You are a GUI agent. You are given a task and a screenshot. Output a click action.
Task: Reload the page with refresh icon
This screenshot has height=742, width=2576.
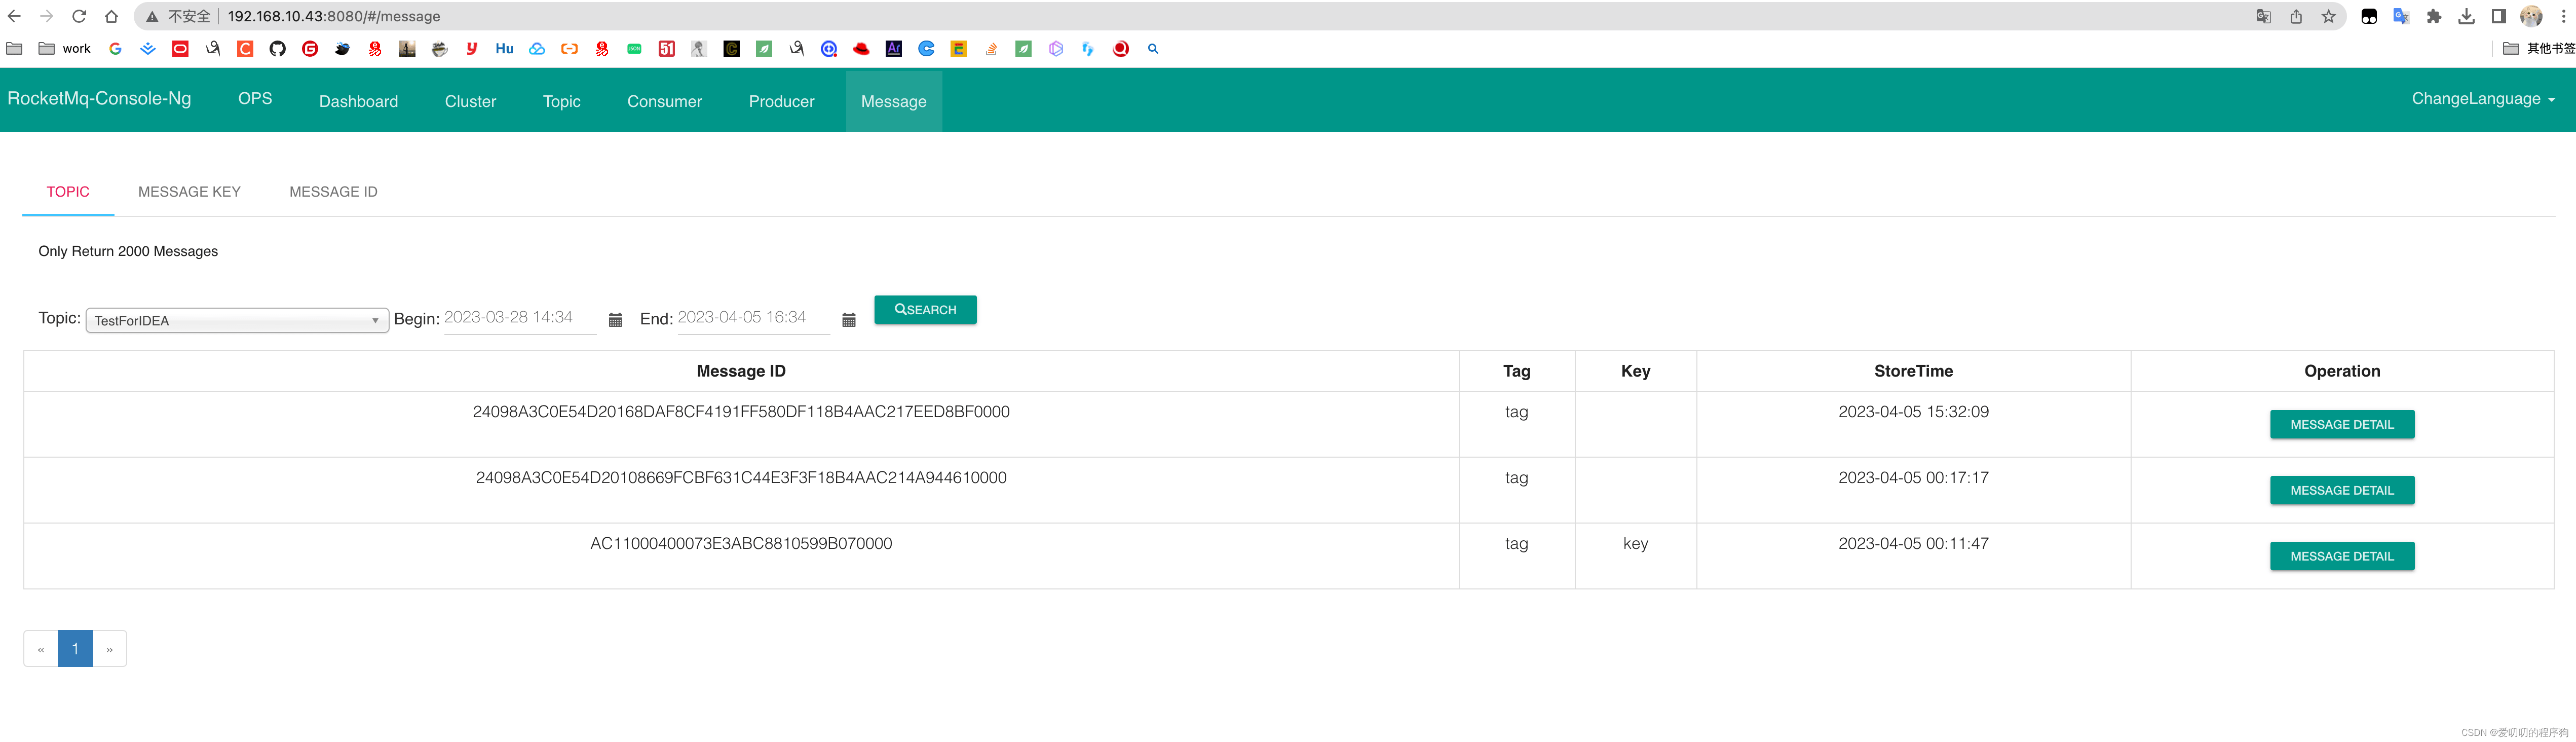[x=79, y=16]
